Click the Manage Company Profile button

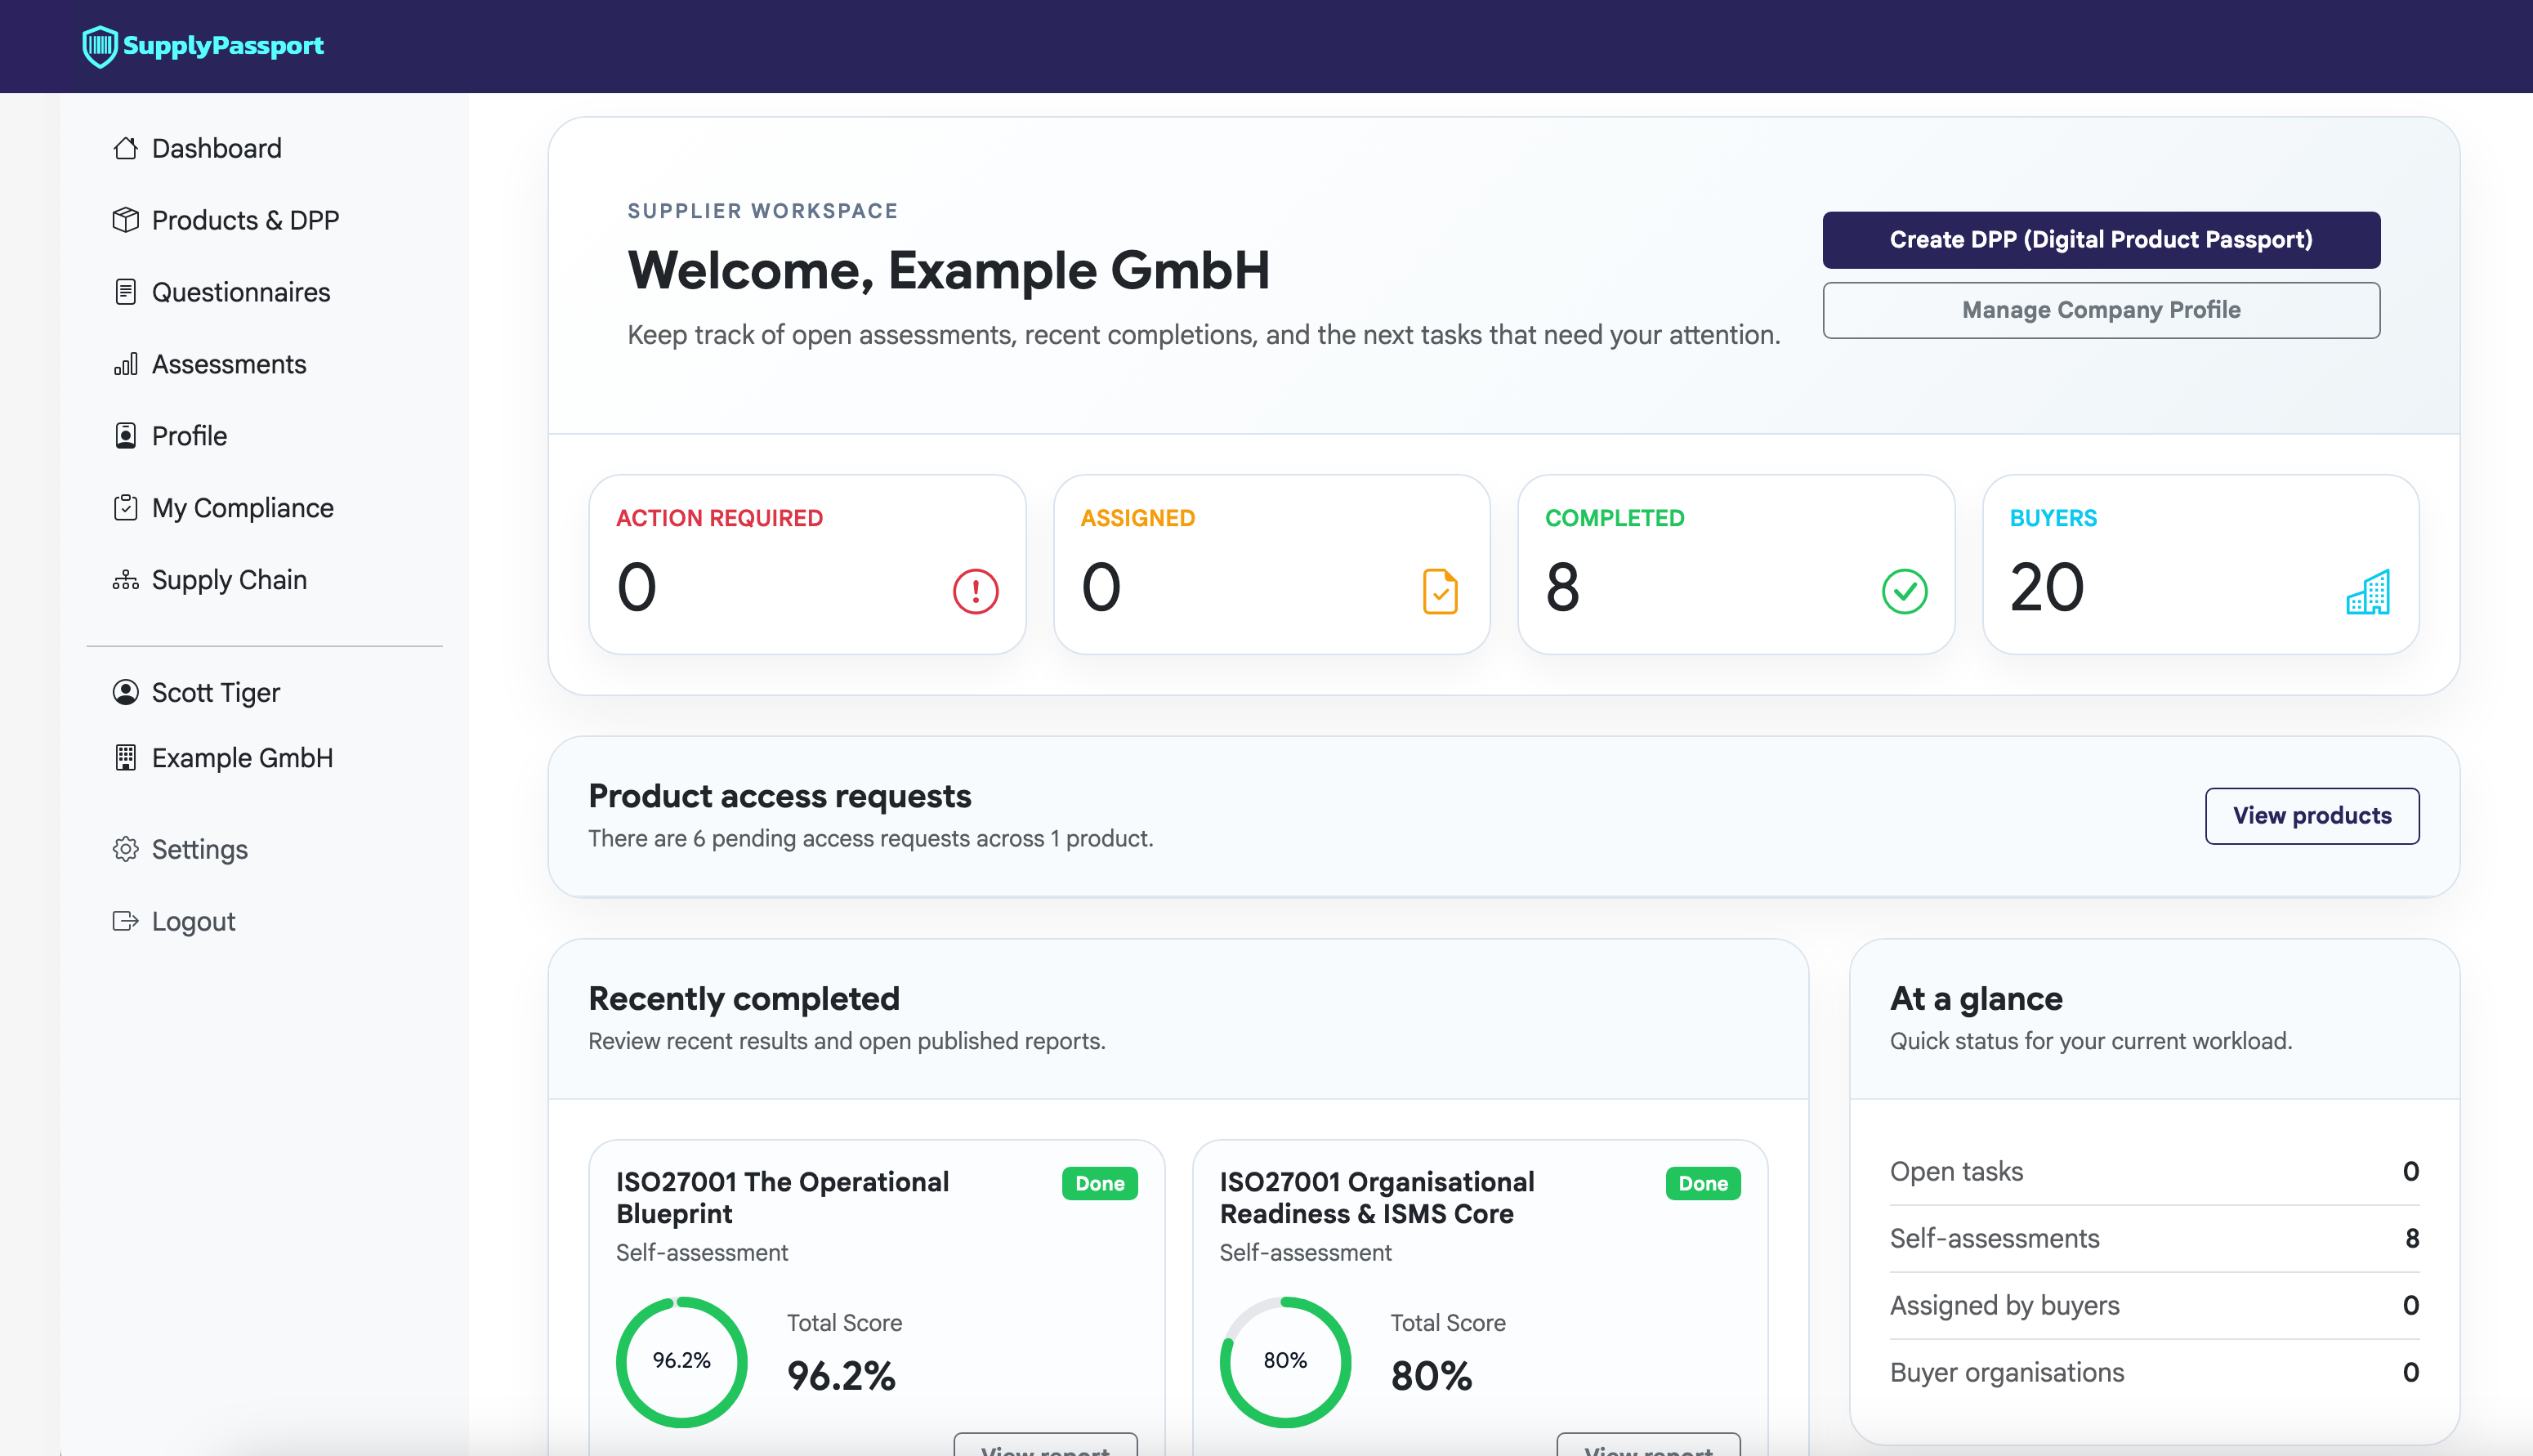(x=2101, y=310)
